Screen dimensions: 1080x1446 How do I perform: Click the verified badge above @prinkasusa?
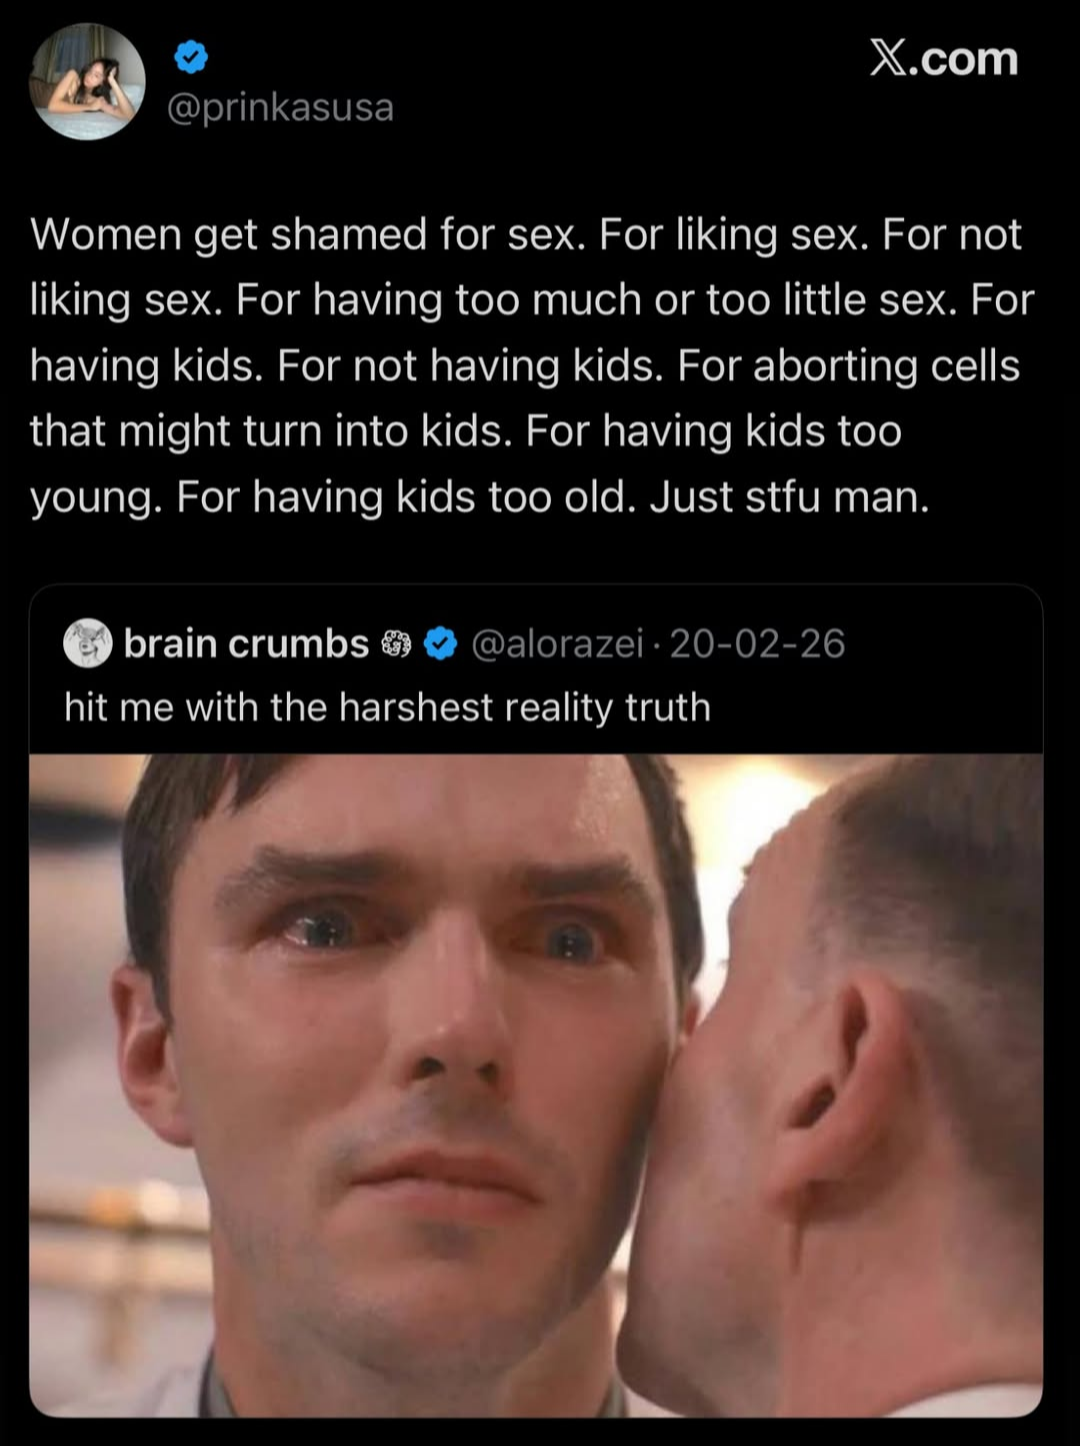click(x=191, y=58)
